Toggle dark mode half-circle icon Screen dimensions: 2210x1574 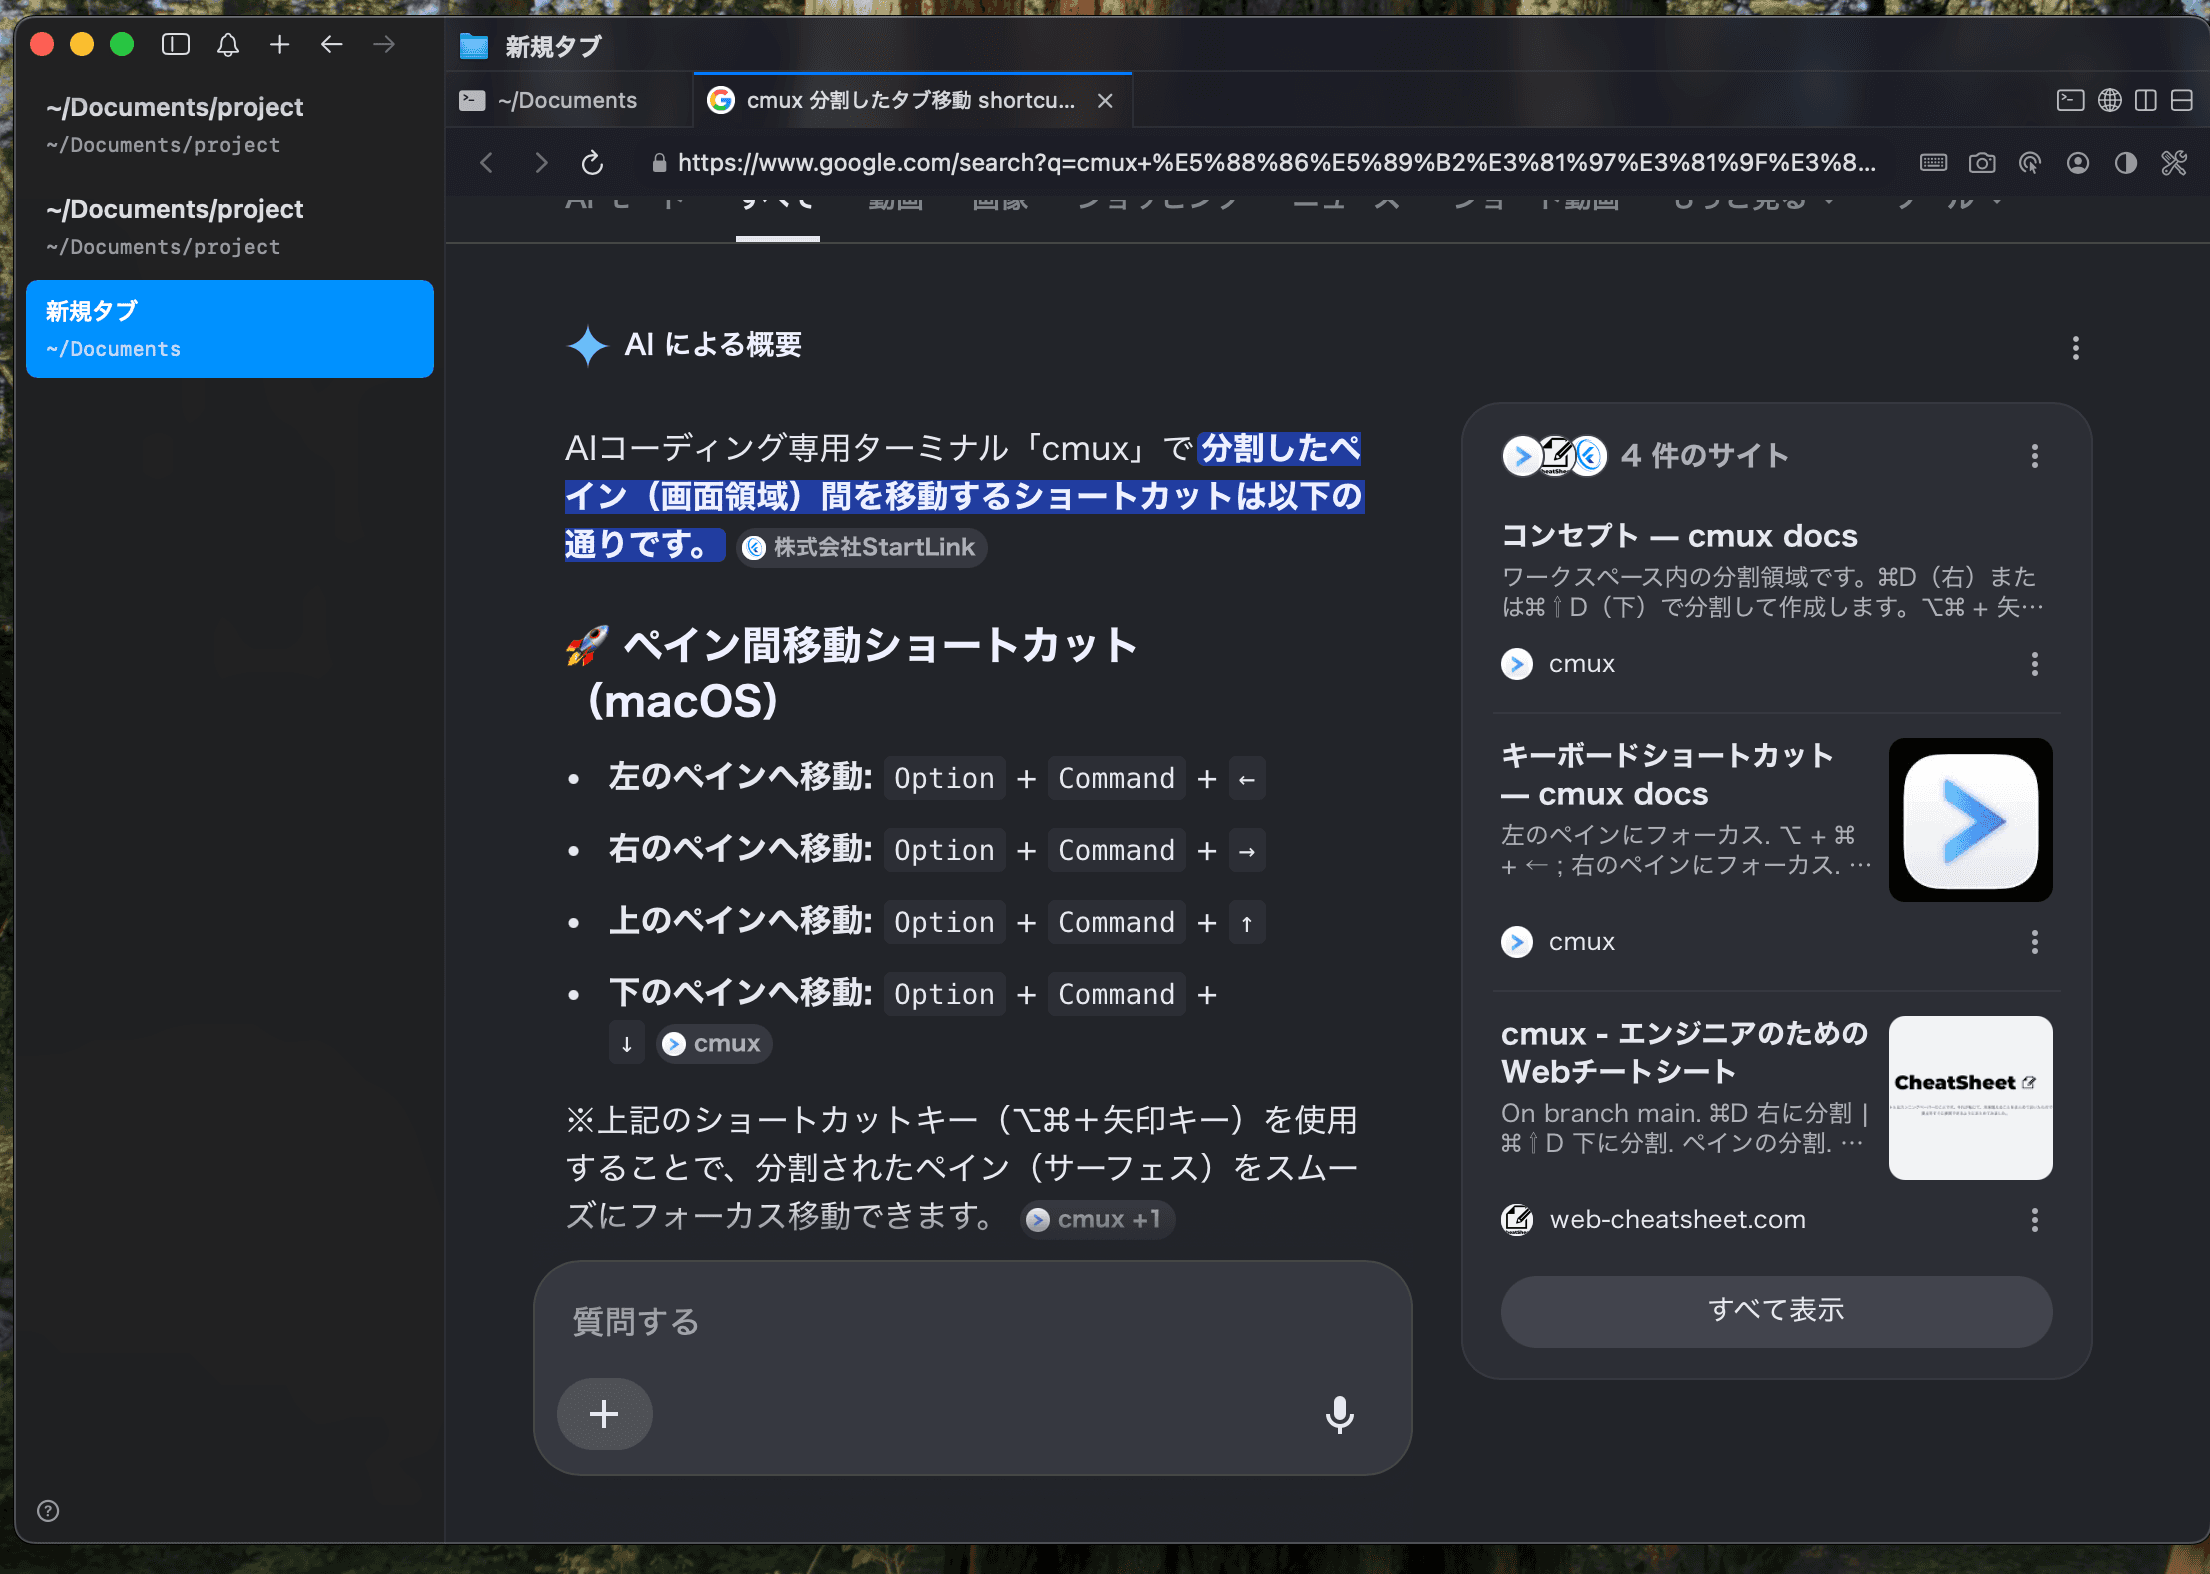click(2126, 162)
